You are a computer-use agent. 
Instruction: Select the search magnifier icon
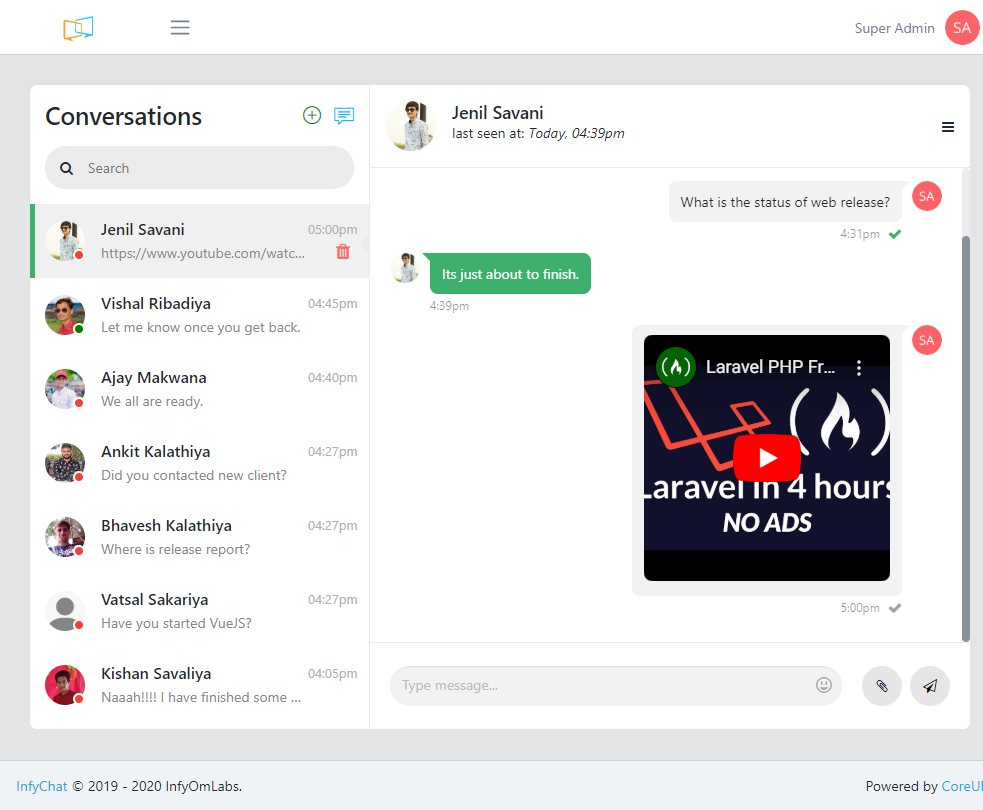[x=66, y=167]
